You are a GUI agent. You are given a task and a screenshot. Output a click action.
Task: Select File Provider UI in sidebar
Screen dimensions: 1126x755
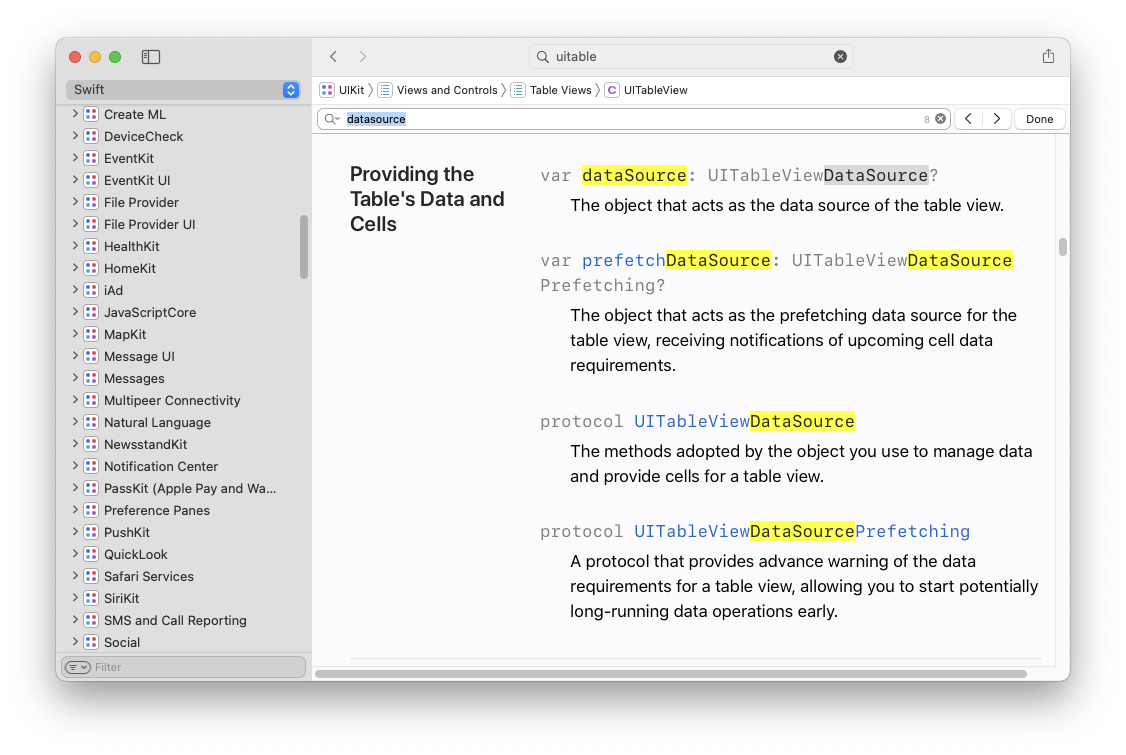click(x=149, y=224)
